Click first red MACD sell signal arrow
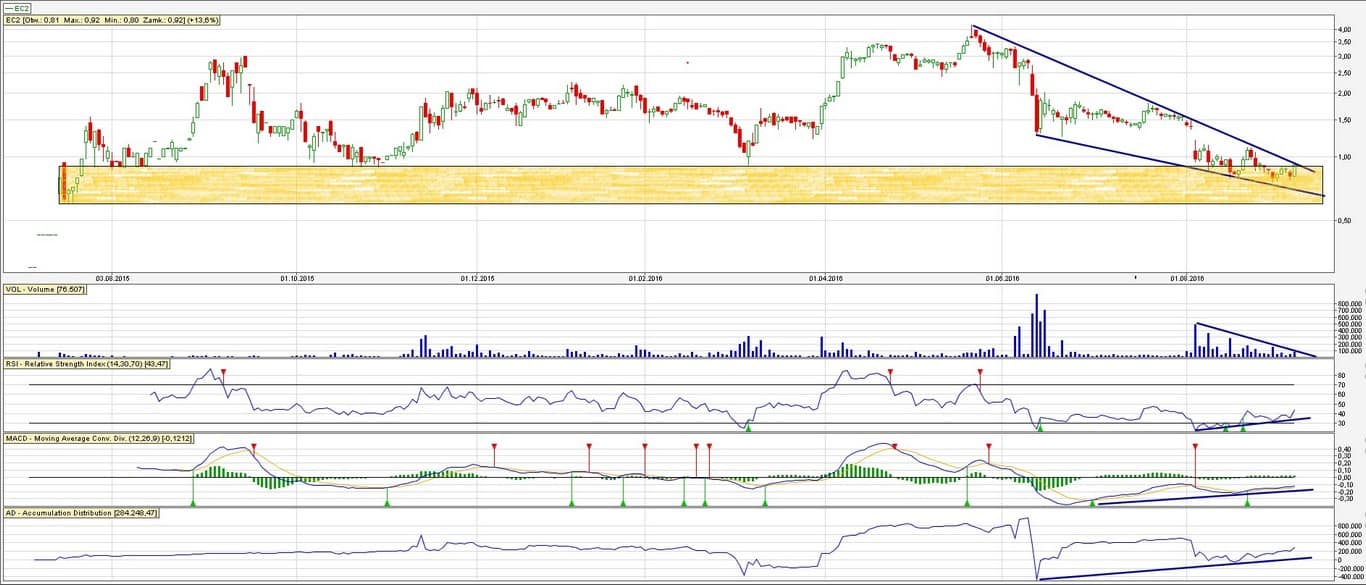 [254, 447]
